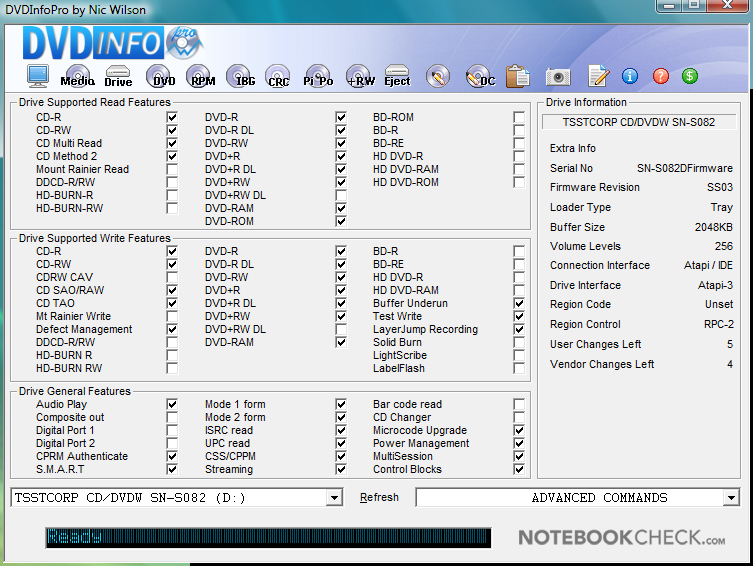The width and height of the screenshot is (753, 566).
Task: Open the notepad edit icon
Action: (x=599, y=76)
